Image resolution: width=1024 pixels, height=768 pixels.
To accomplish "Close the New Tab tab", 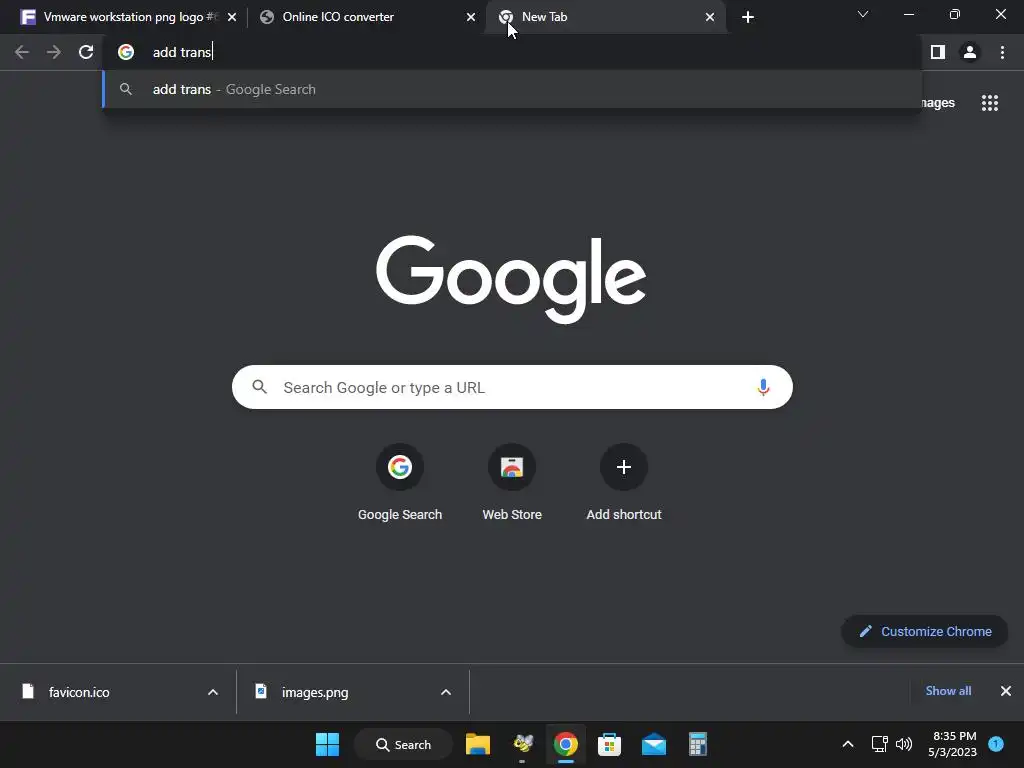I will [710, 17].
